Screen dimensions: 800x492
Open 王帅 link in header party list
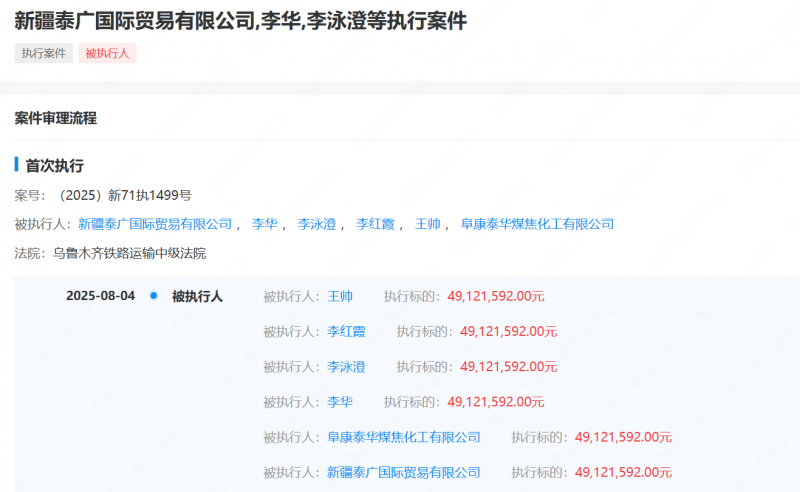(428, 224)
